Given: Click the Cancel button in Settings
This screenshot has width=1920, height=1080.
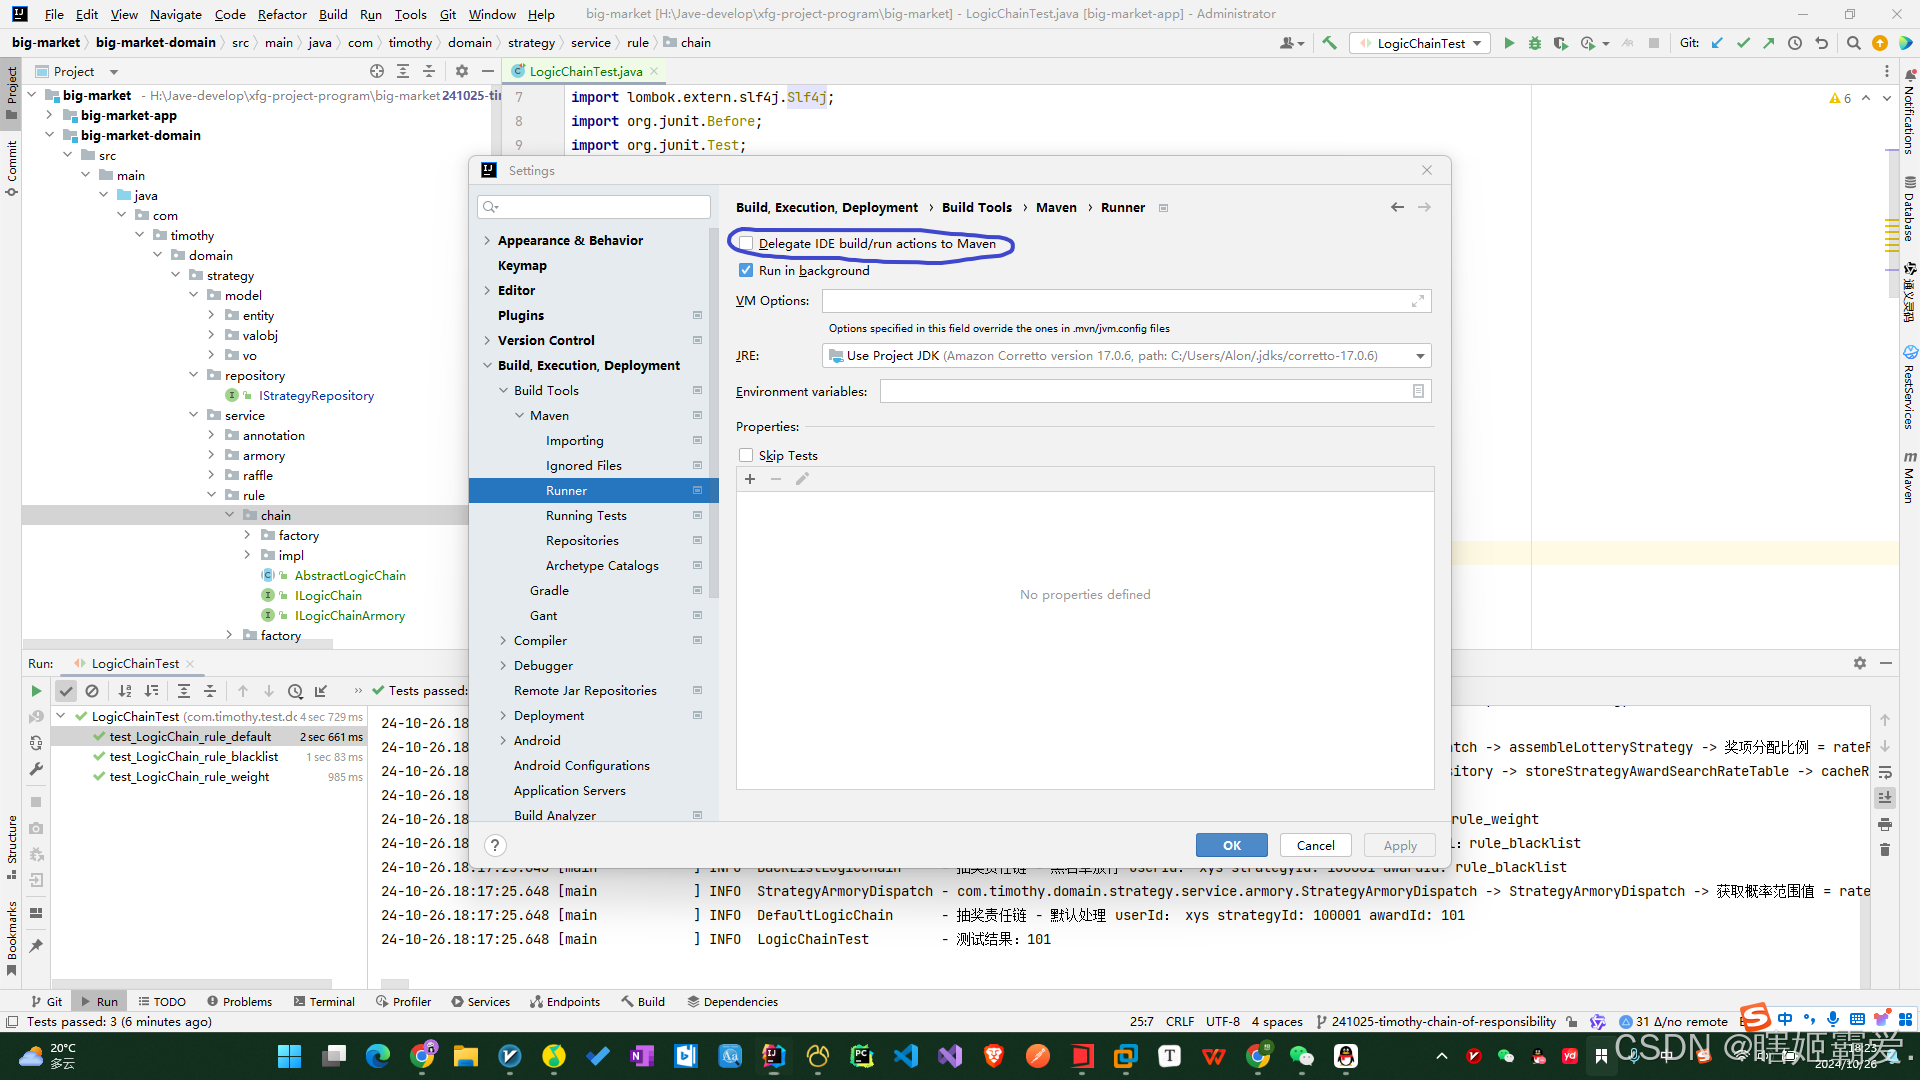Looking at the screenshot, I should coord(1315,845).
